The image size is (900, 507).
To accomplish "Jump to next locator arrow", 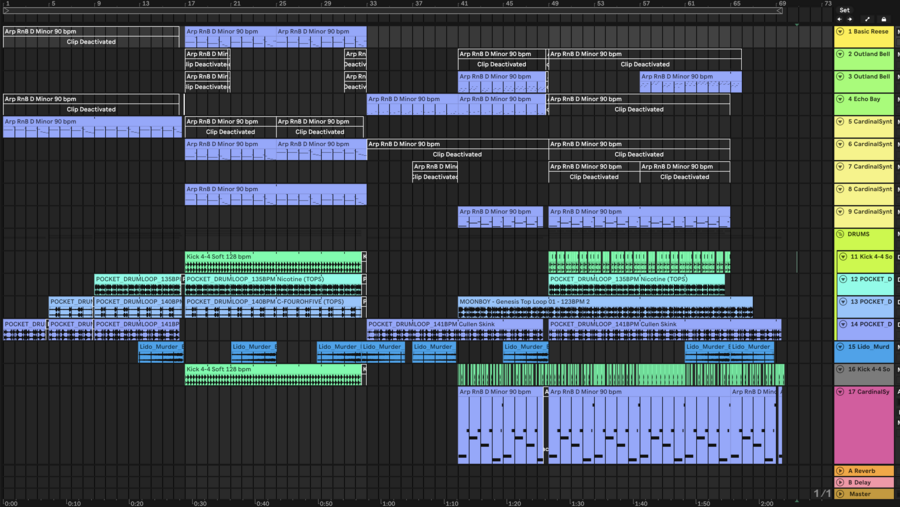I will click(850, 19).
